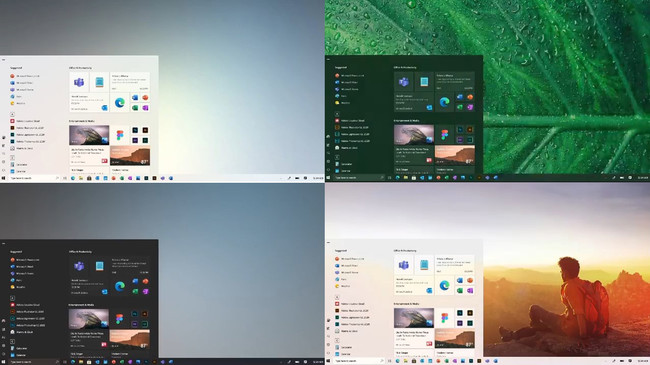Select Paint in the sunset hiker-desktop app list
Image resolution: width=650 pixels, height=365 pixels.
341,280
